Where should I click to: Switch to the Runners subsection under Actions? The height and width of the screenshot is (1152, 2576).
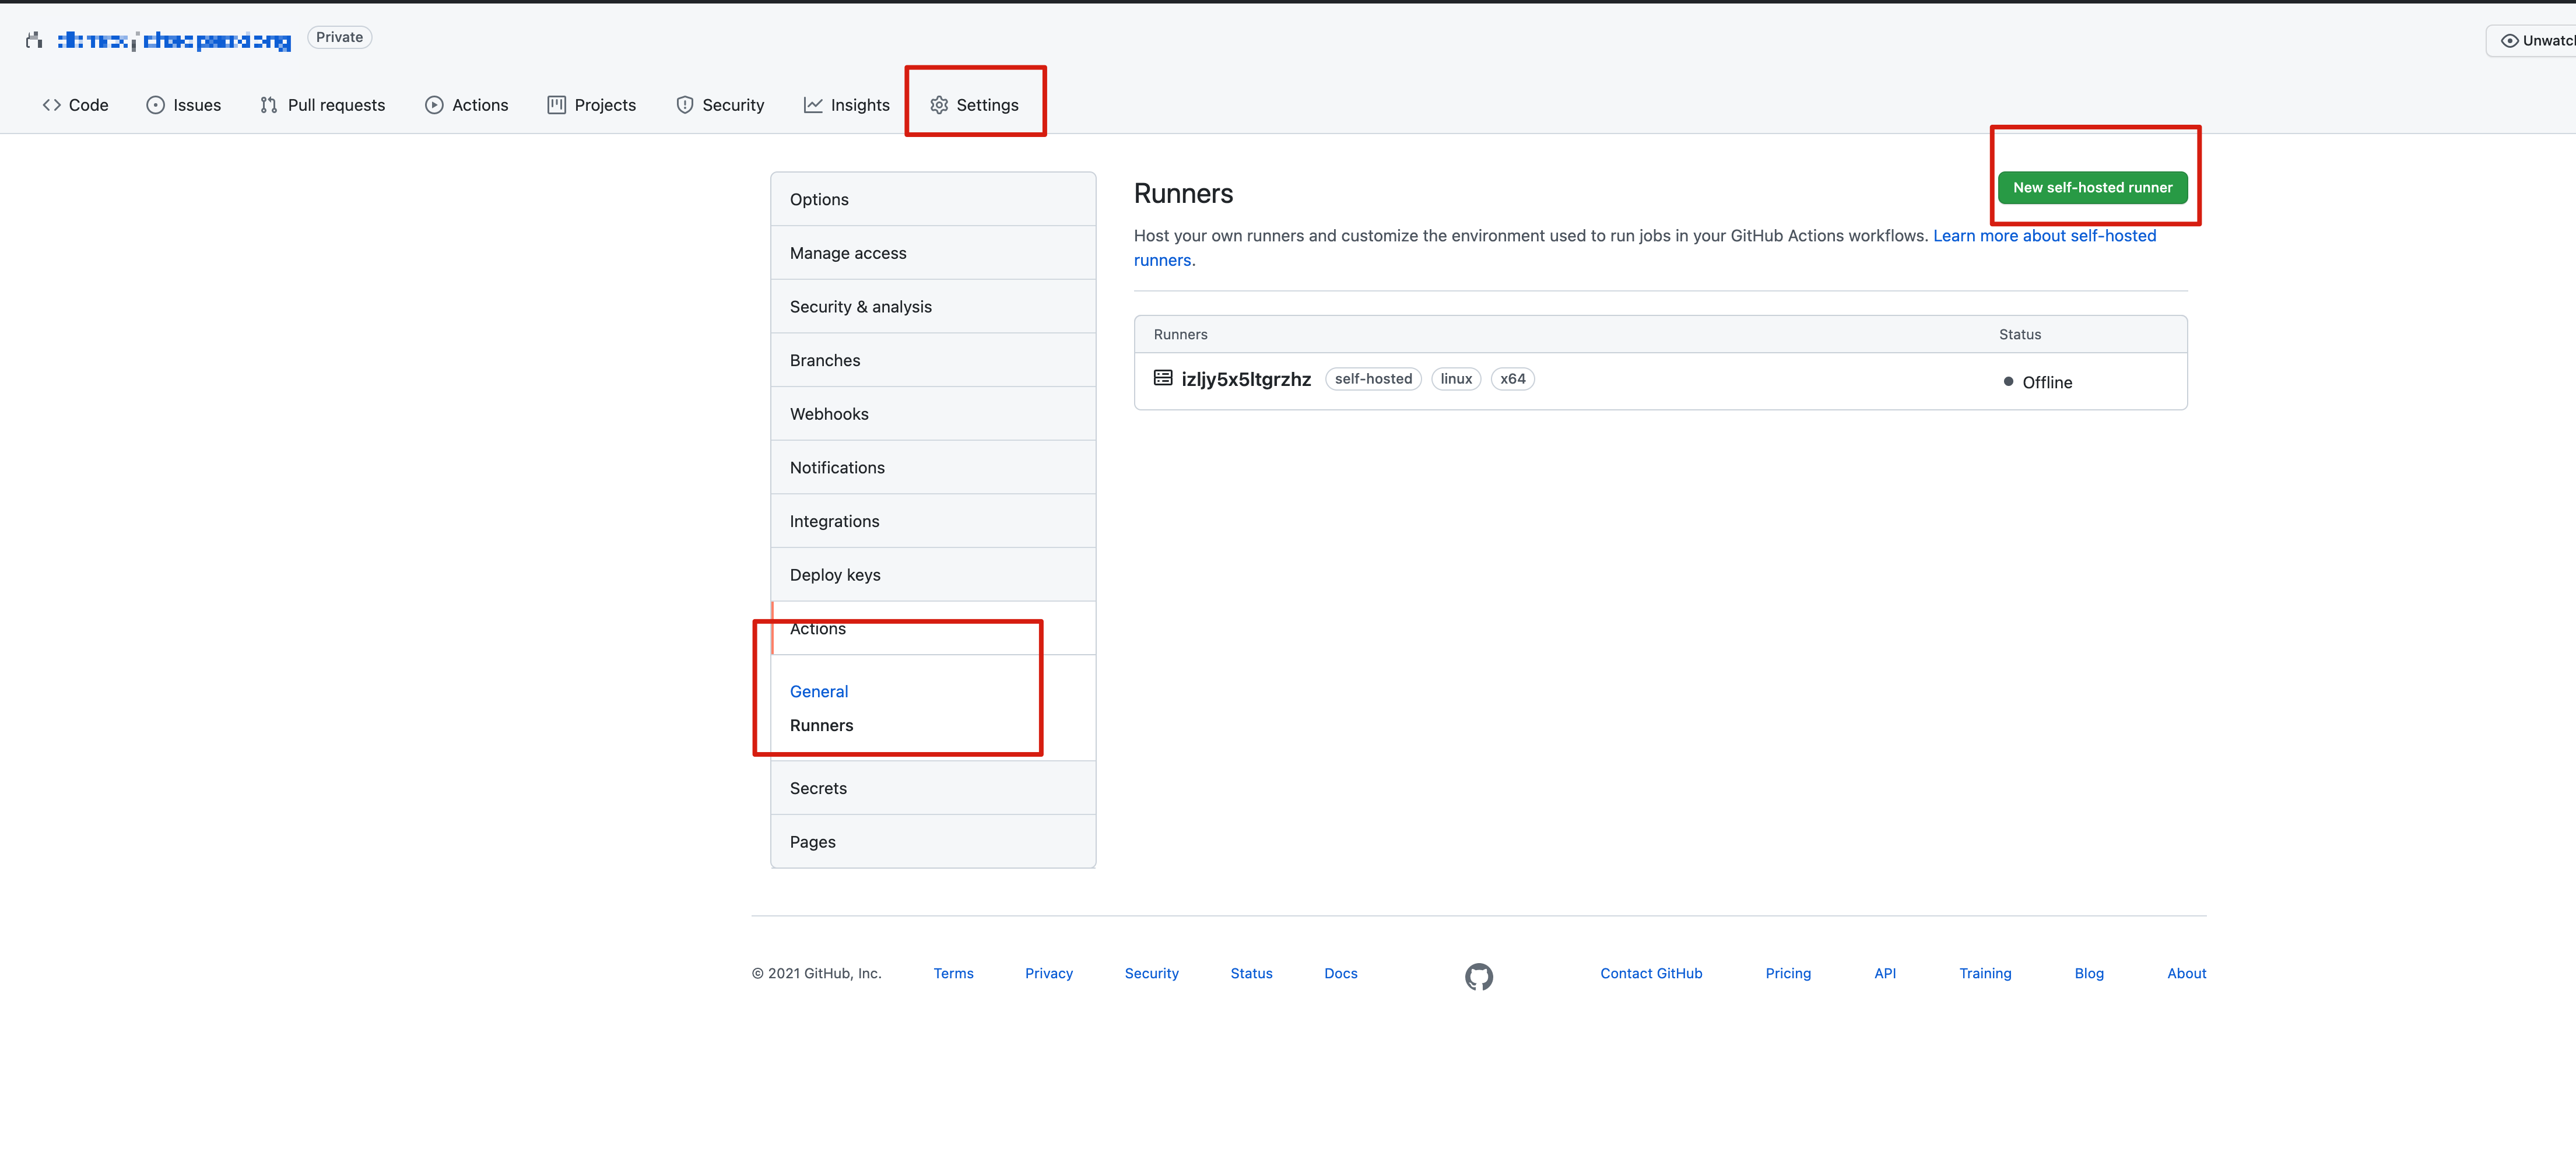point(821,725)
